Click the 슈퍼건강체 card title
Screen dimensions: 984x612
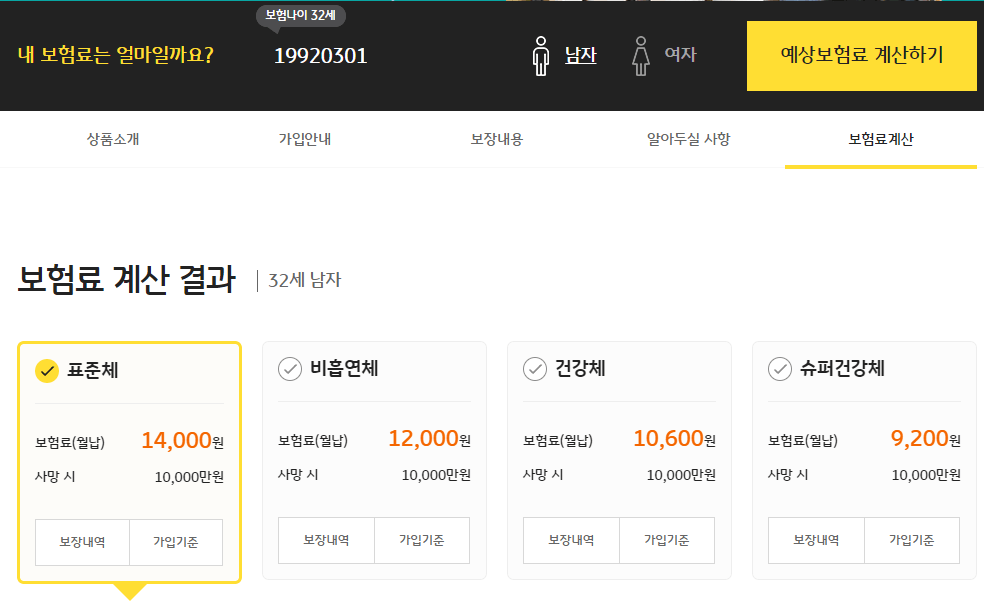click(842, 368)
